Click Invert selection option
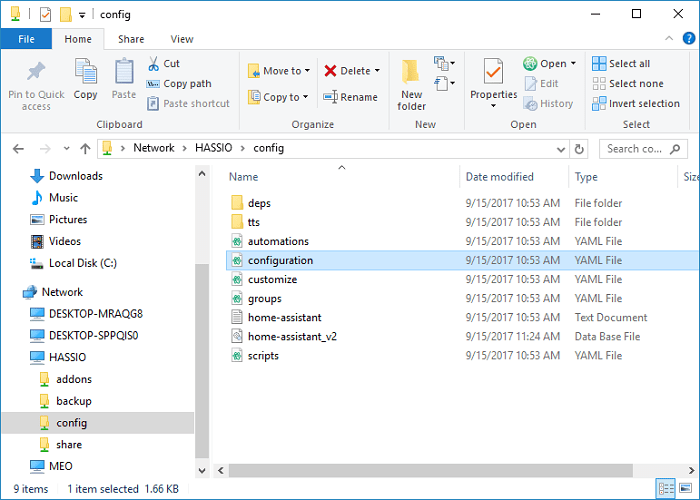The height and width of the screenshot is (500, 700). [x=636, y=103]
